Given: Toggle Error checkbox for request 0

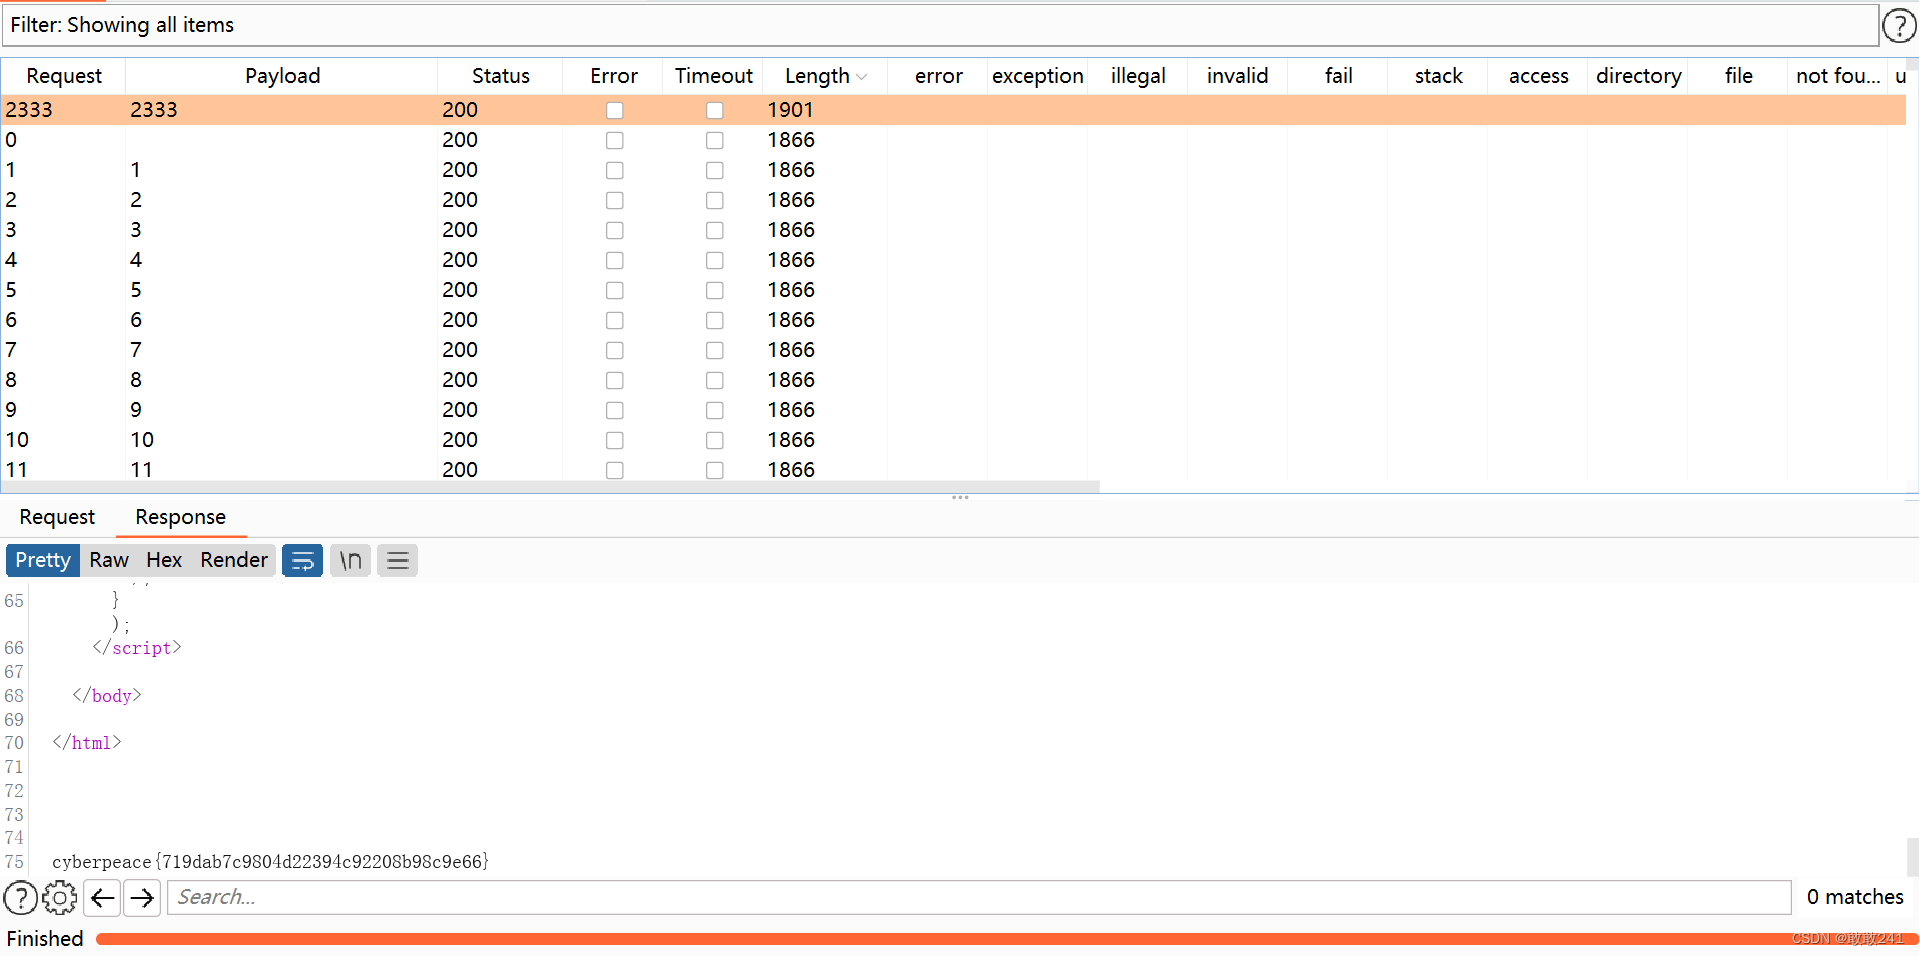Looking at the screenshot, I should [x=614, y=140].
